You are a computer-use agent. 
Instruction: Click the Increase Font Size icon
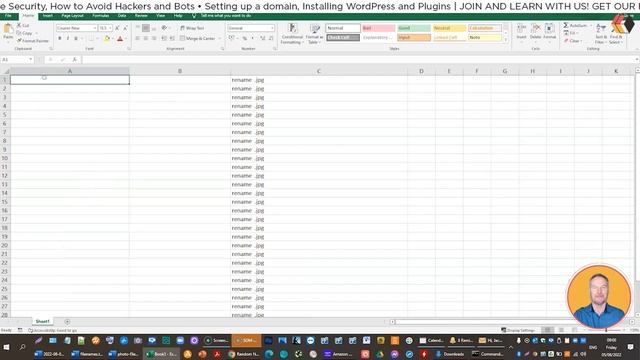pos(117,28)
